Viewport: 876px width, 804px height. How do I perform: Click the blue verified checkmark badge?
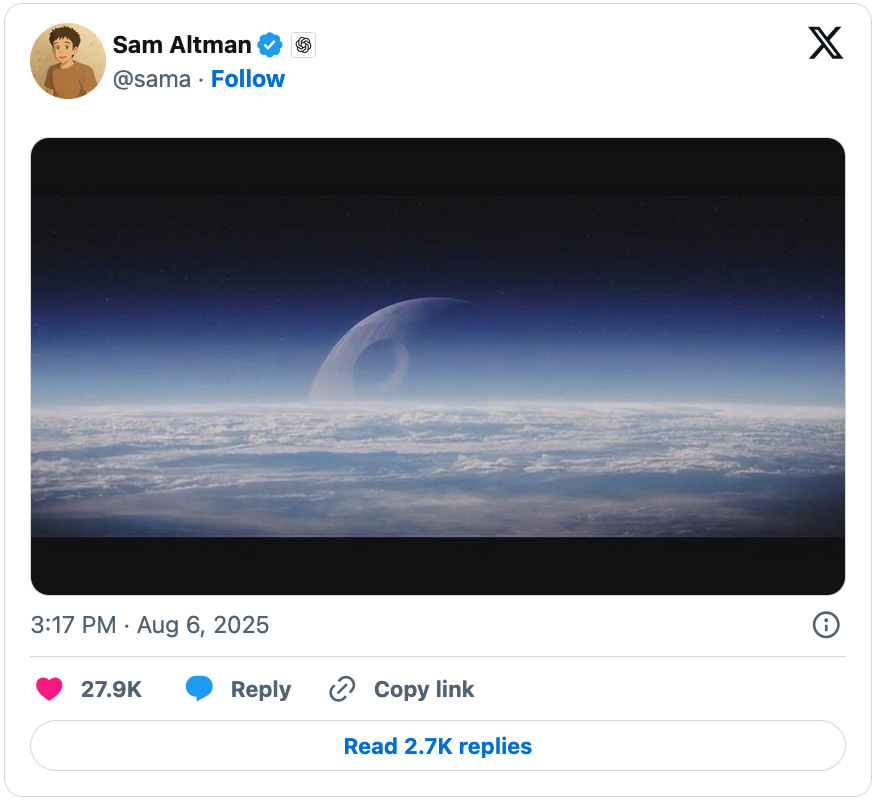click(x=269, y=44)
